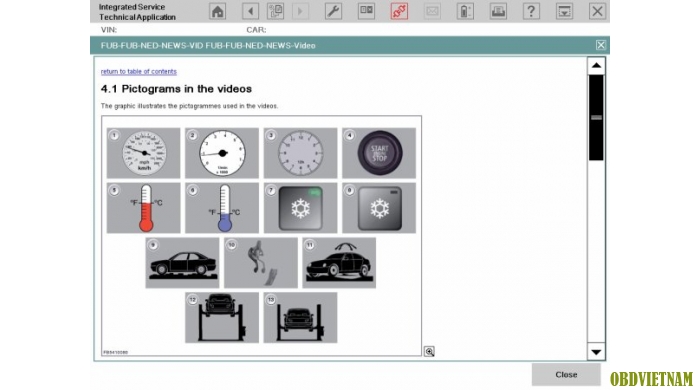Viewport: 700px width, 390px height.
Task: Click pictogram 10 foot pedals
Action: click(261, 263)
